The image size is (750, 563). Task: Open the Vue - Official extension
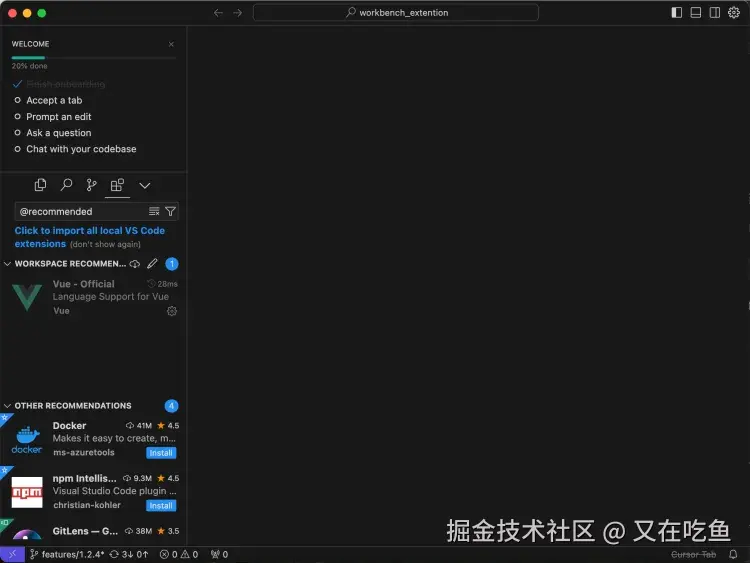pyautogui.click(x=93, y=297)
